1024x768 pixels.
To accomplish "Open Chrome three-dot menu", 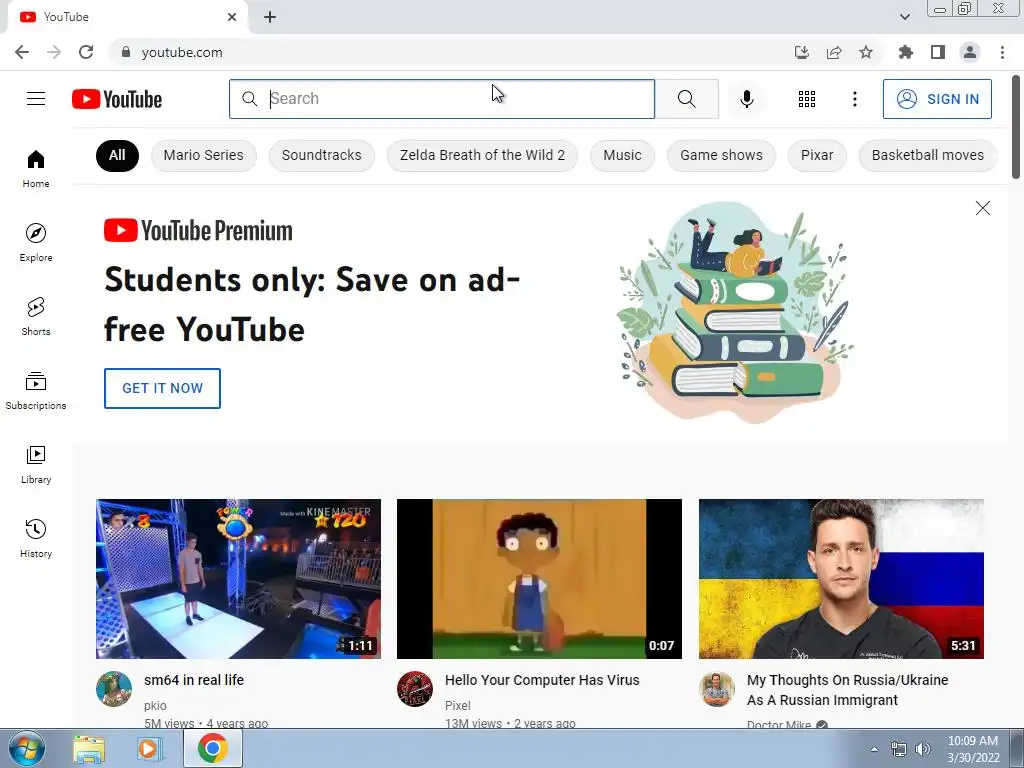I will pyautogui.click(x=1002, y=52).
